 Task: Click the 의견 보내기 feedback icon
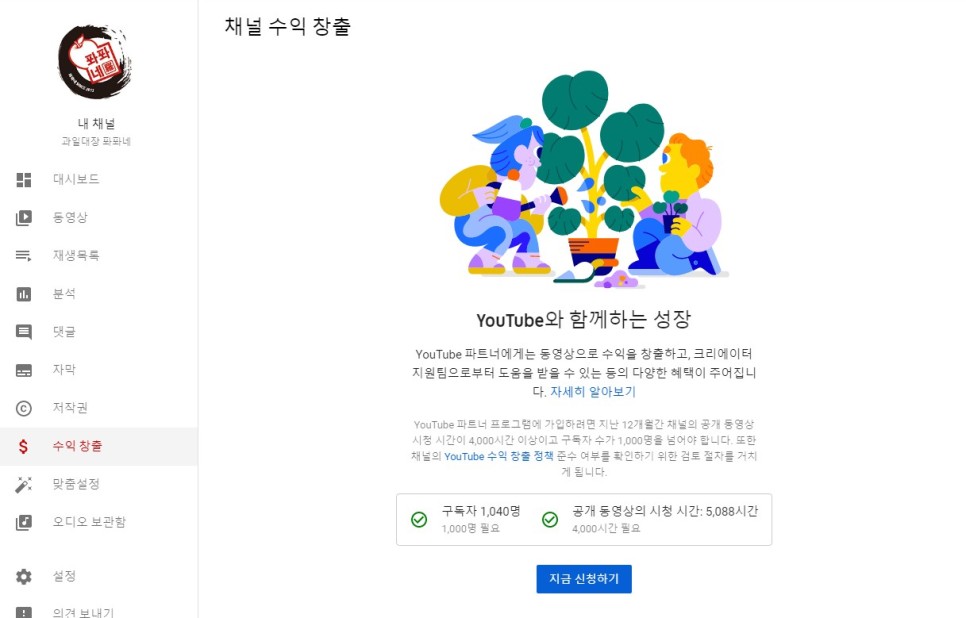[x=23, y=612]
